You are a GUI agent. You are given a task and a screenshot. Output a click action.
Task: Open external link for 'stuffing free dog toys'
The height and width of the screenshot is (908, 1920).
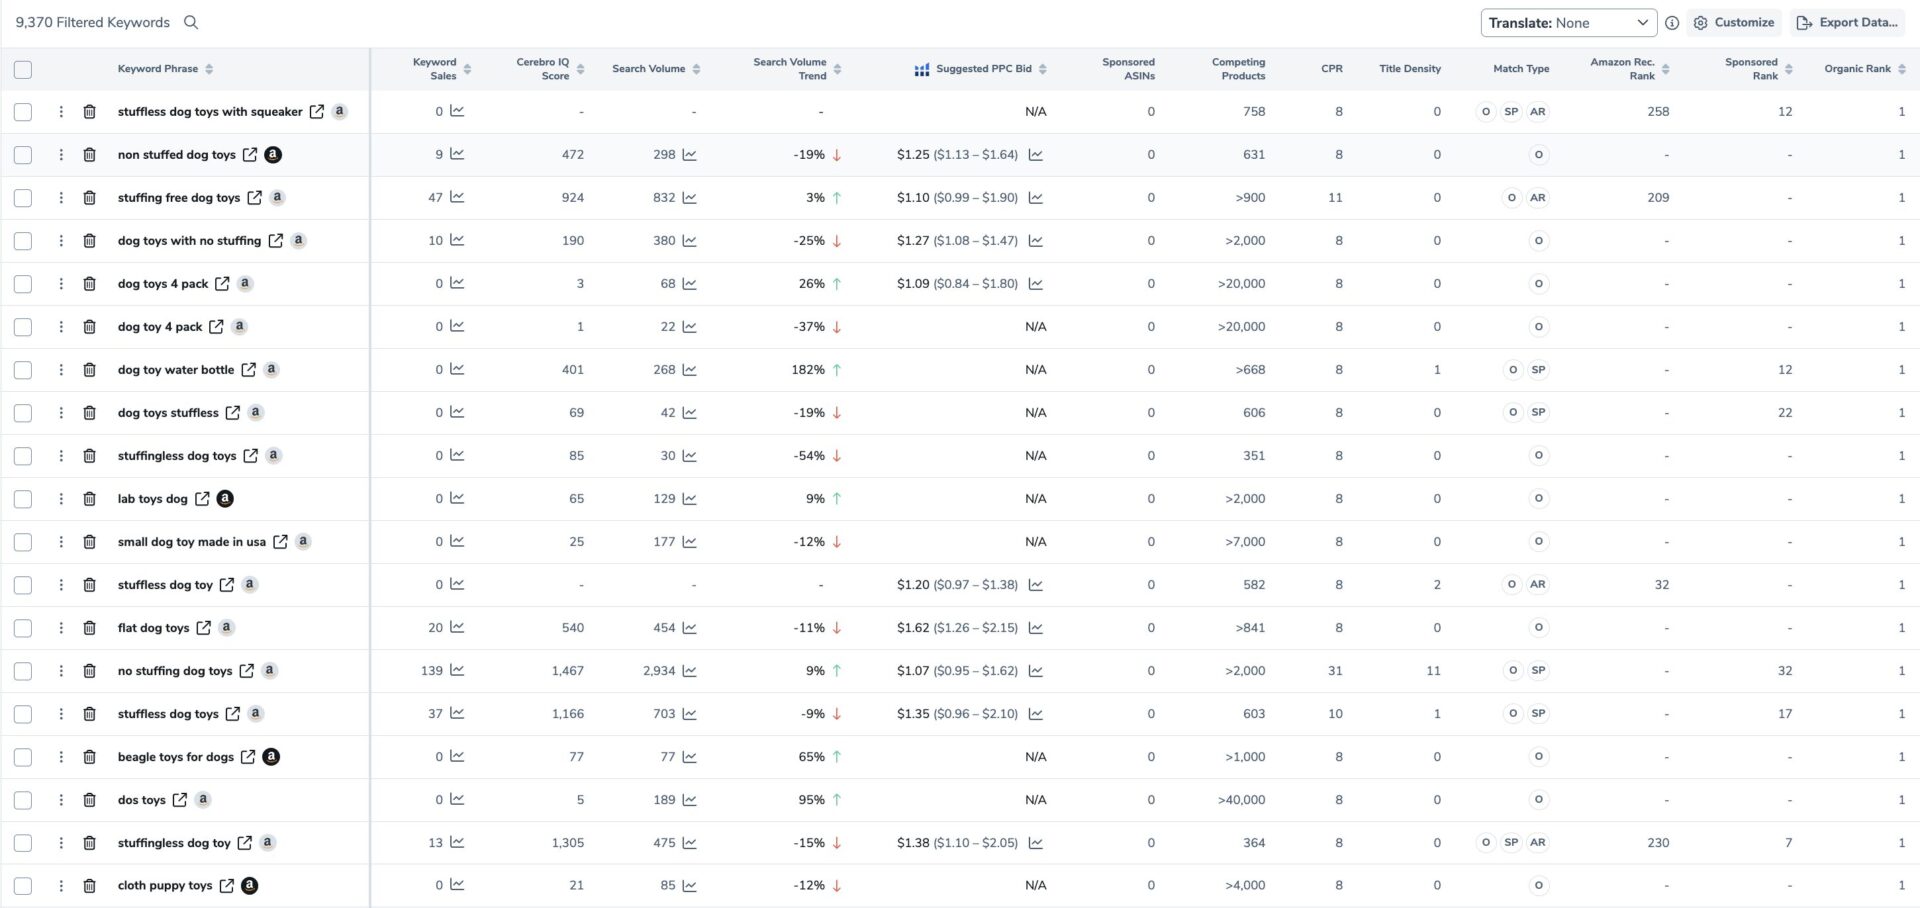255,198
